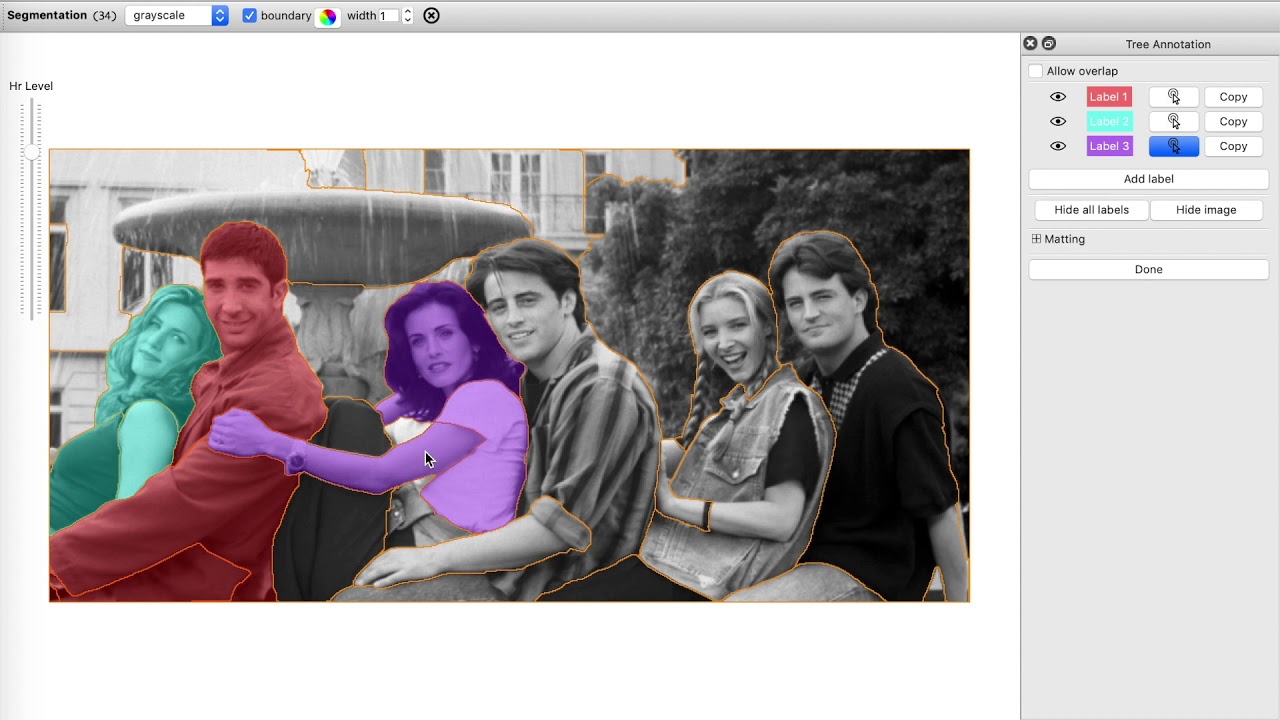Viewport: 1280px width, 720px height.
Task: Activate the Label 2 pointer select tool
Action: 1174,121
